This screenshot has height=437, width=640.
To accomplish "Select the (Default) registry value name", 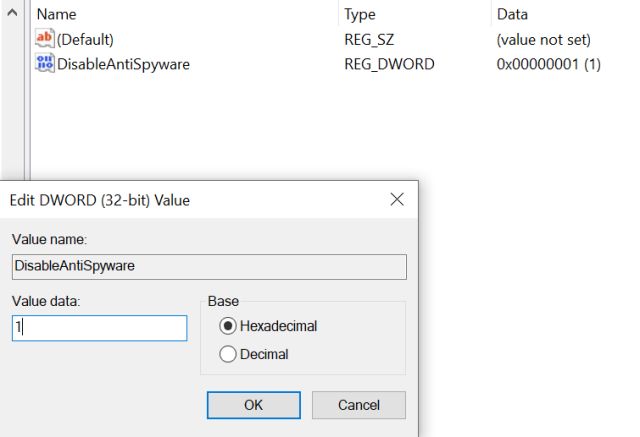I will tap(85, 40).
